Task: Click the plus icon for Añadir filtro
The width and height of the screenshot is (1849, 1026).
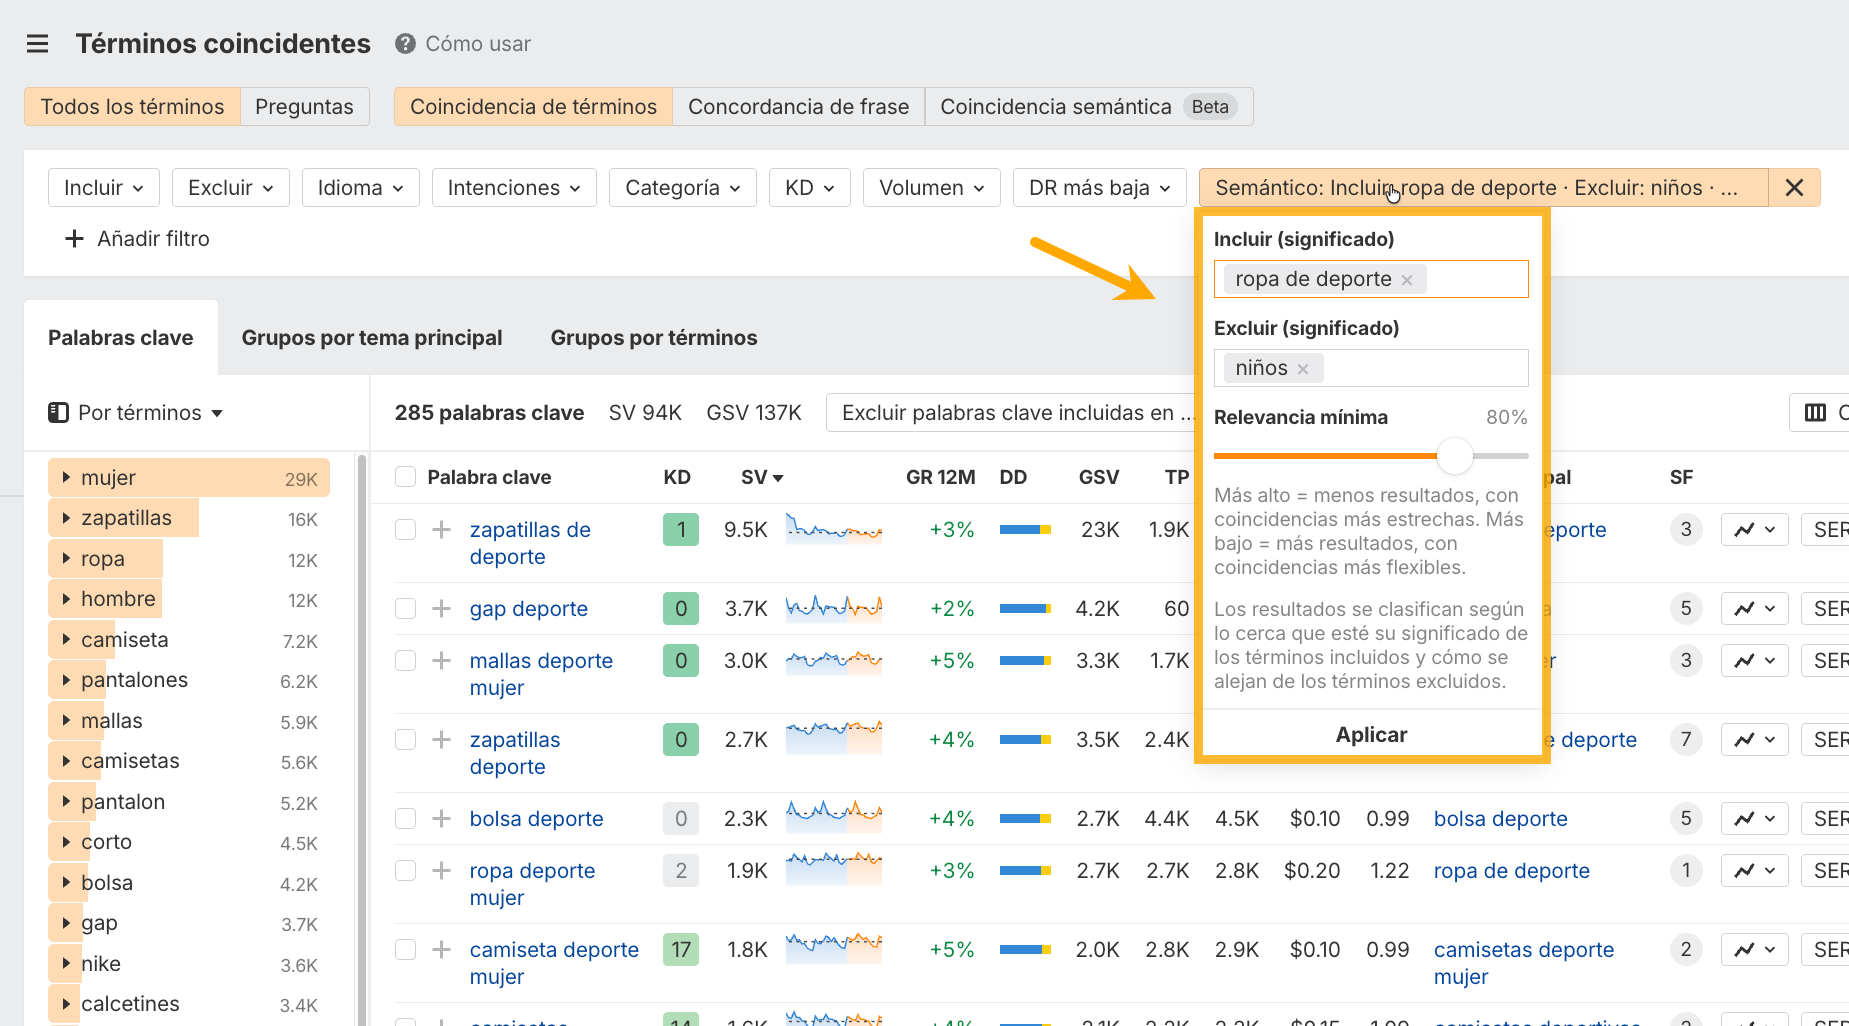Action: point(74,239)
